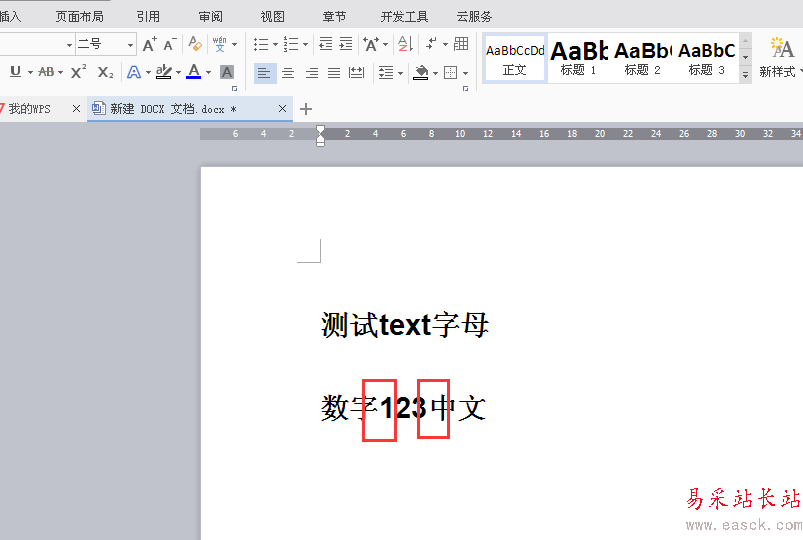Sort text with the A-Z icon
The height and width of the screenshot is (540, 803).
tap(405, 44)
